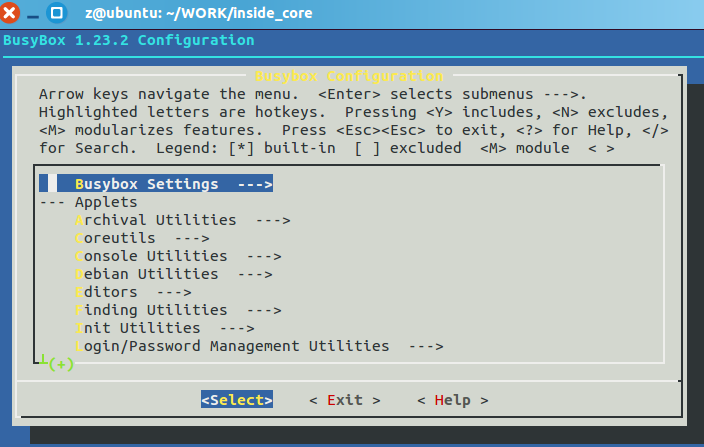Maximize the terminal window
704x447 pixels.
(x=57, y=13)
